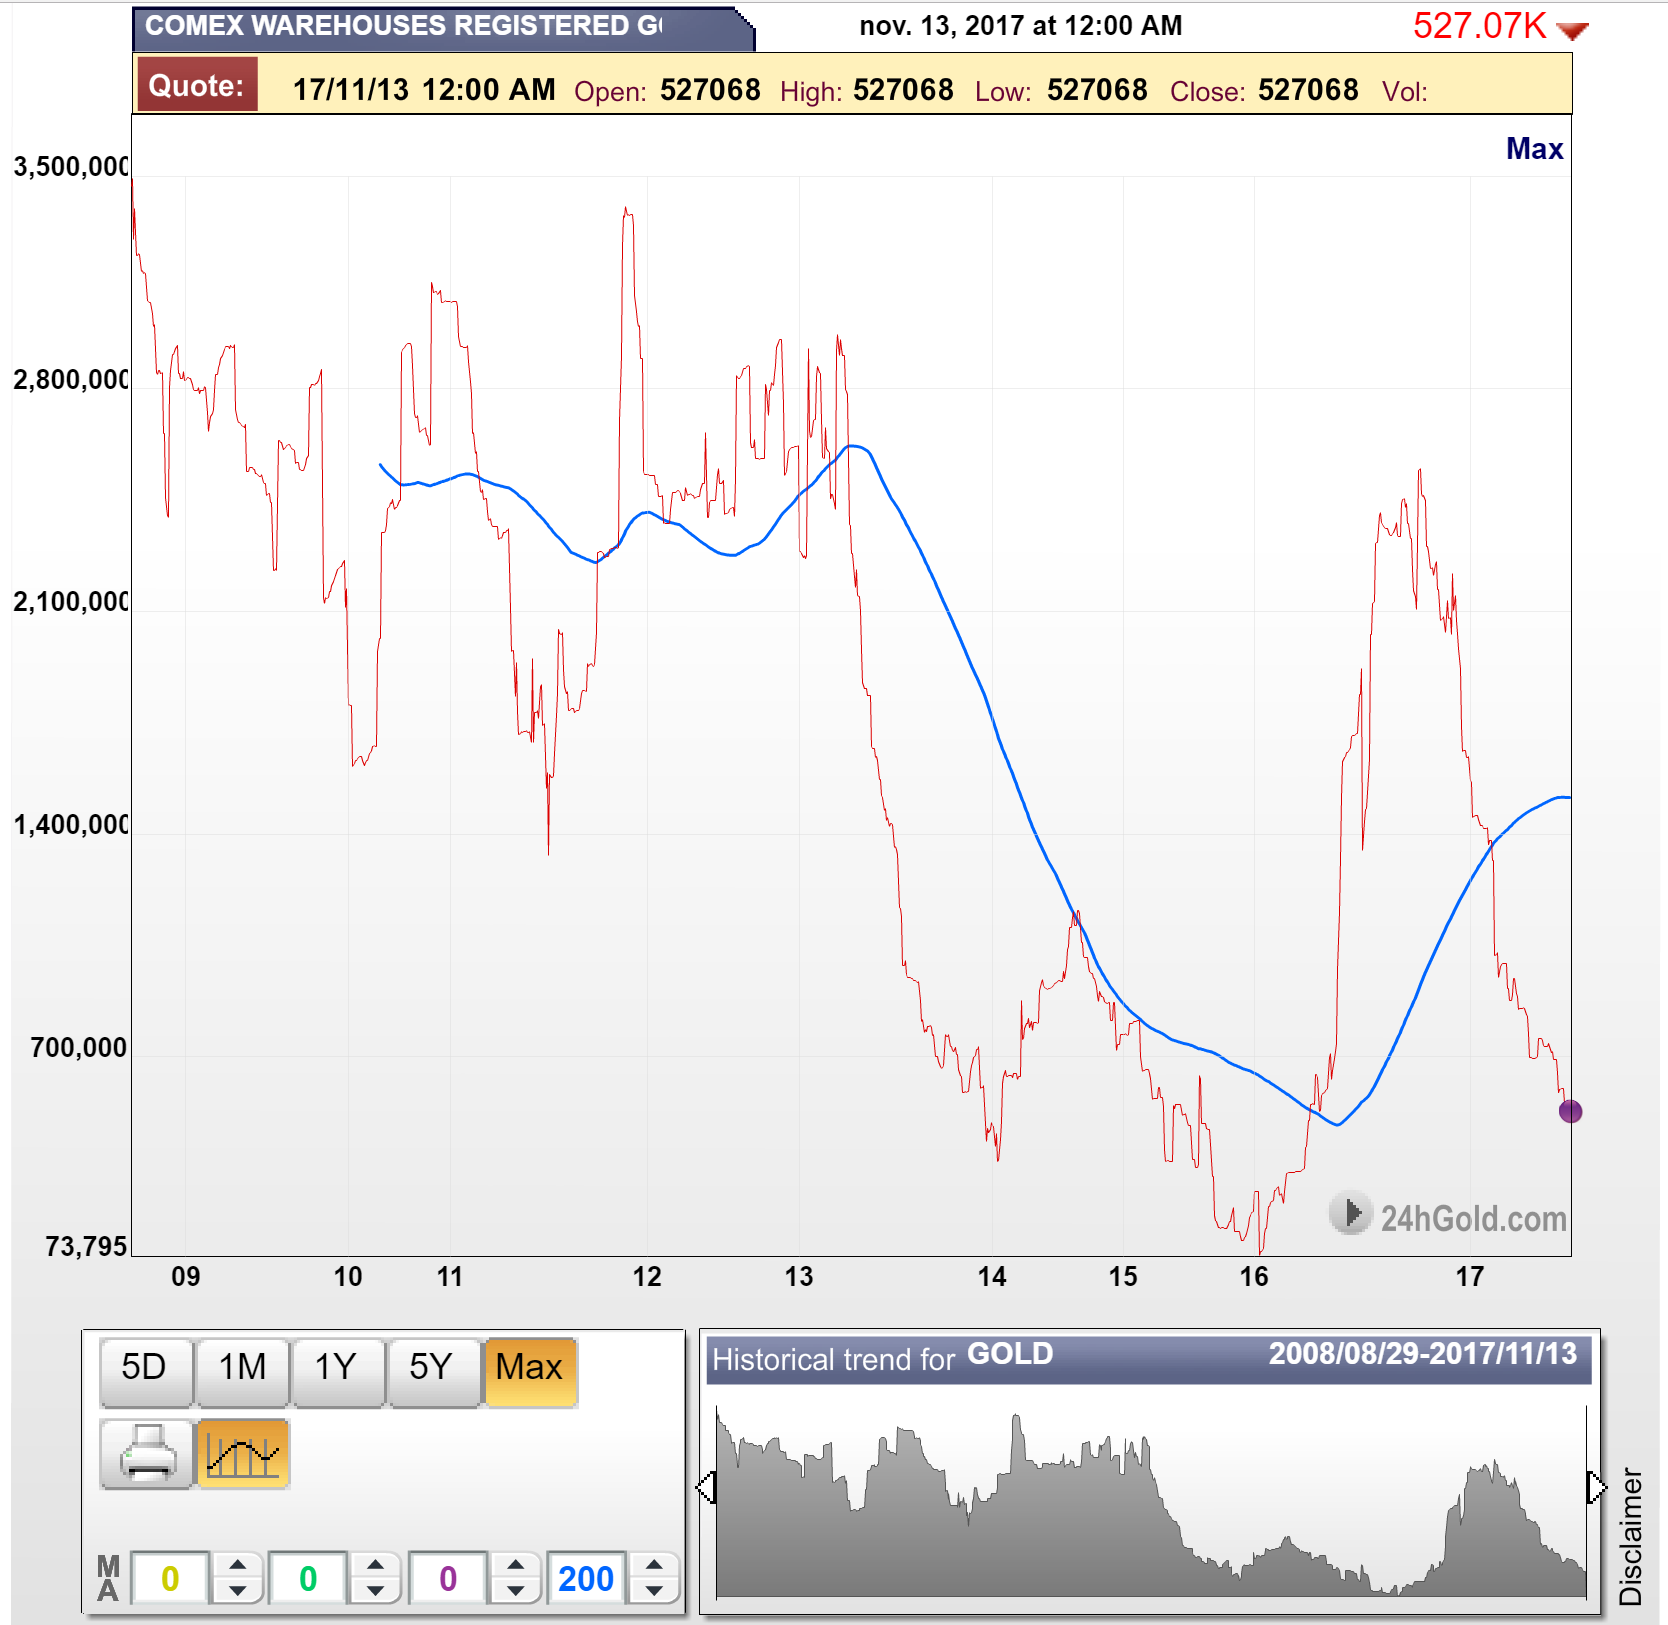Increase the yellow MA value with up arrow

pyautogui.click(x=237, y=1566)
